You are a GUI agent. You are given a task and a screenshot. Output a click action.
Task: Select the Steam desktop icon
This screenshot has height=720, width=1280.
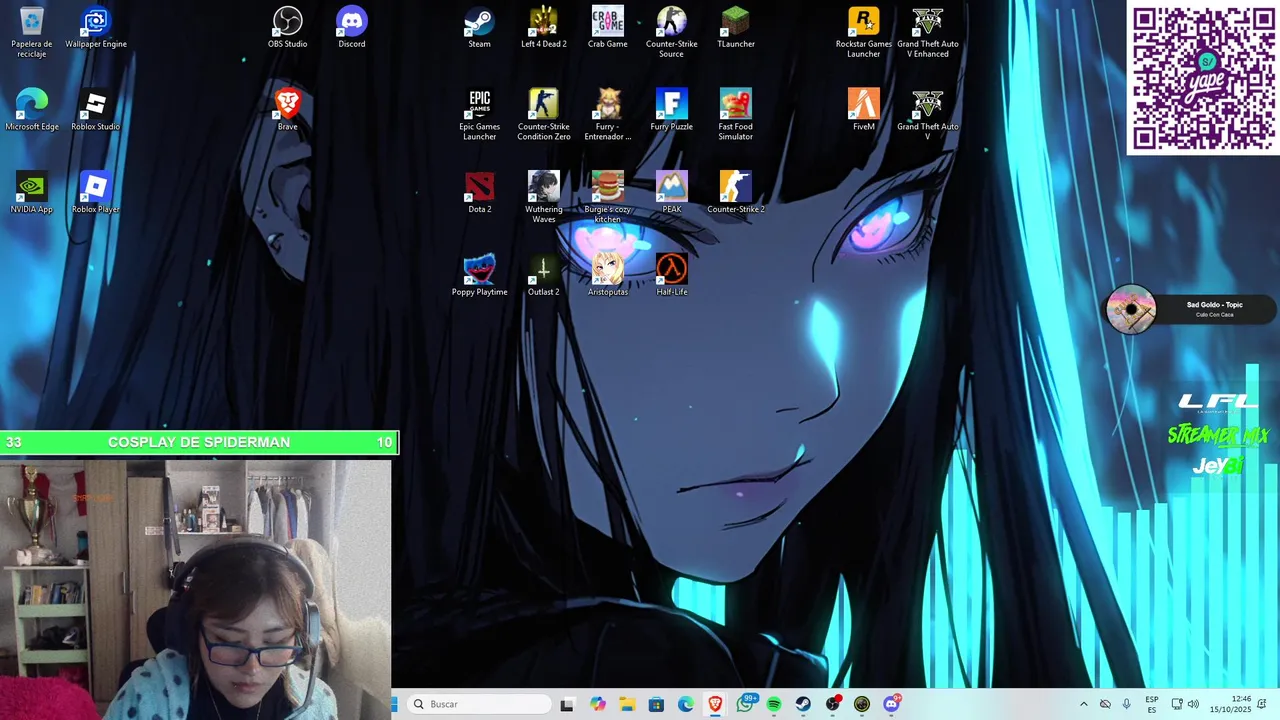pyautogui.click(x=480, y=28)
